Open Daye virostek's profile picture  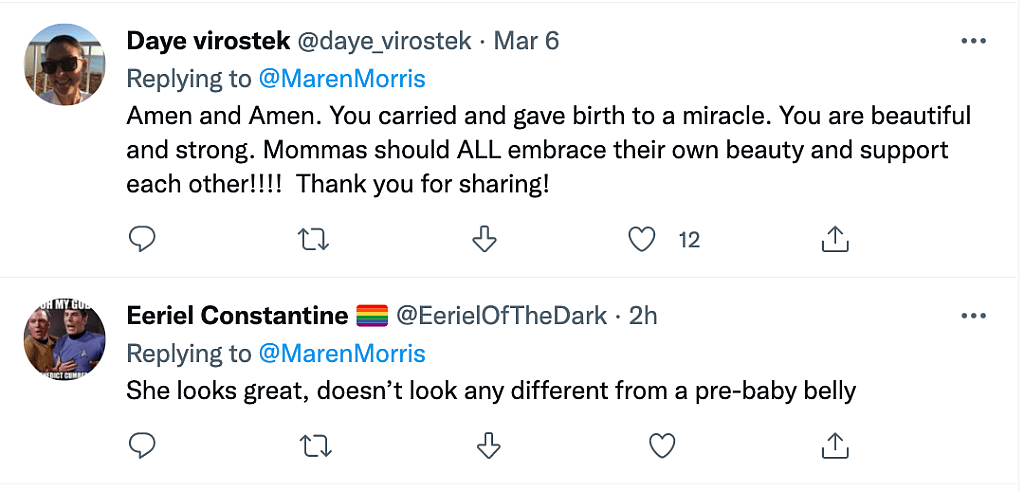pos(65,62)
